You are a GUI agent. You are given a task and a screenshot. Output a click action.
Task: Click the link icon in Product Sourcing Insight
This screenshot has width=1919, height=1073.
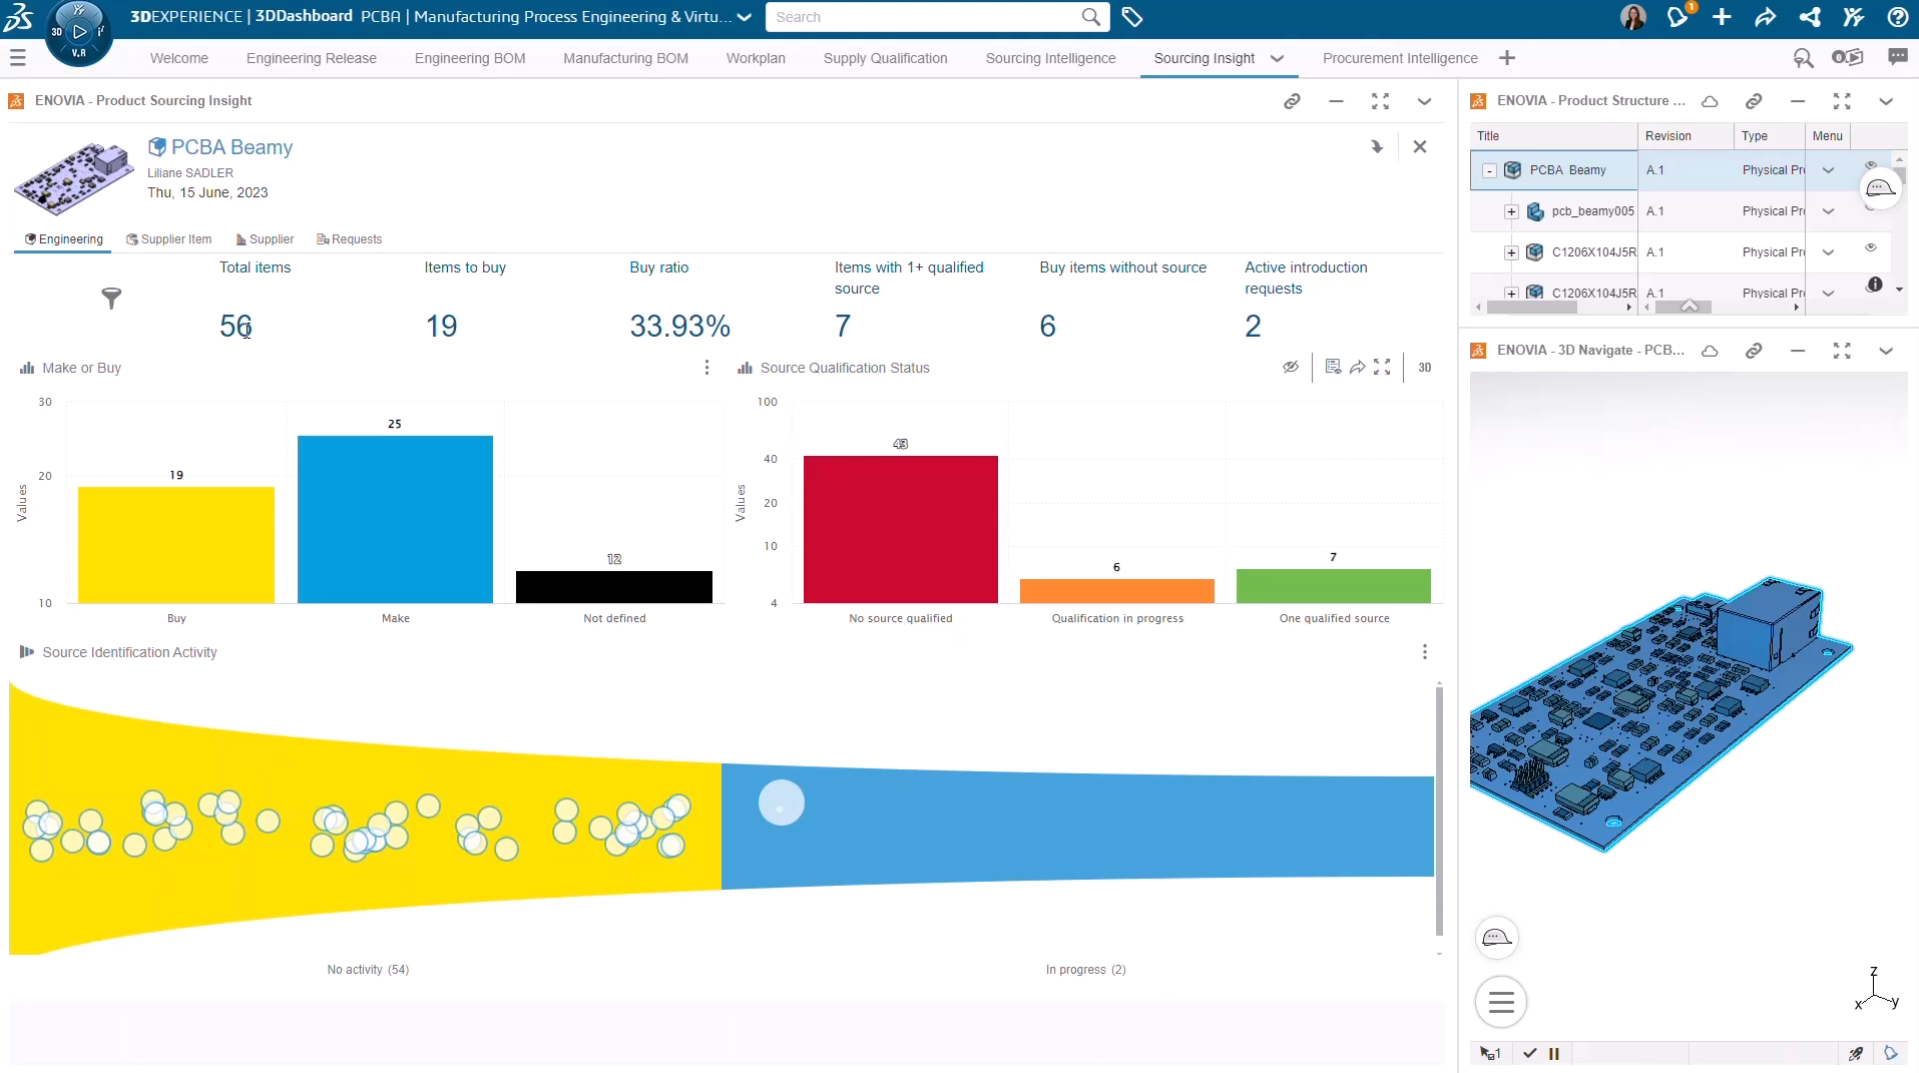[x=1292, y=101]
